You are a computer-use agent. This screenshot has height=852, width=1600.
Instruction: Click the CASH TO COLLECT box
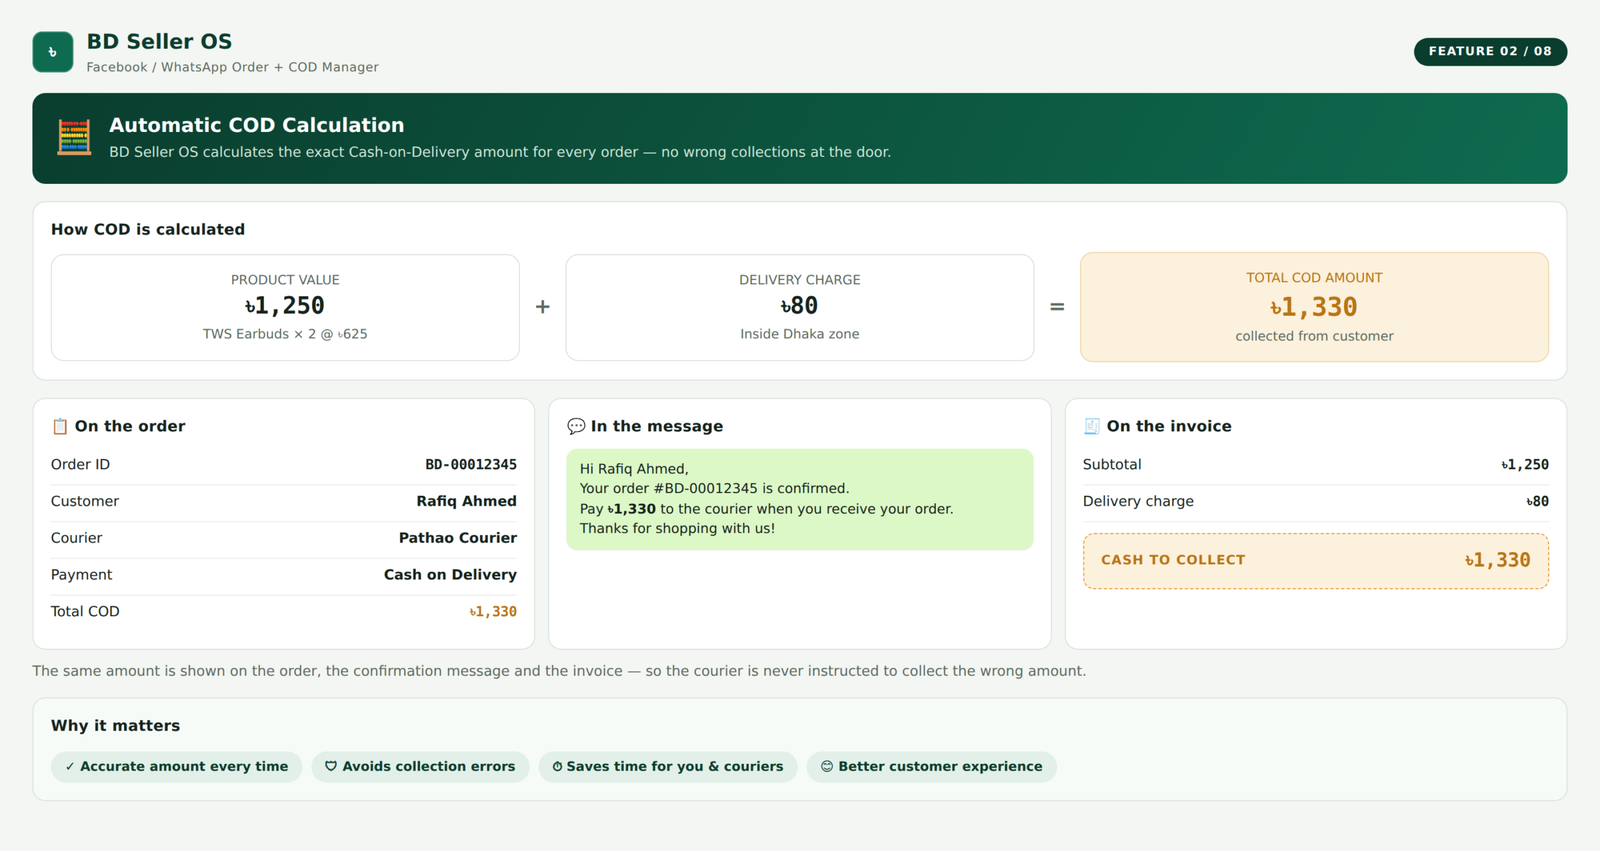click(x=1316, y=561)
